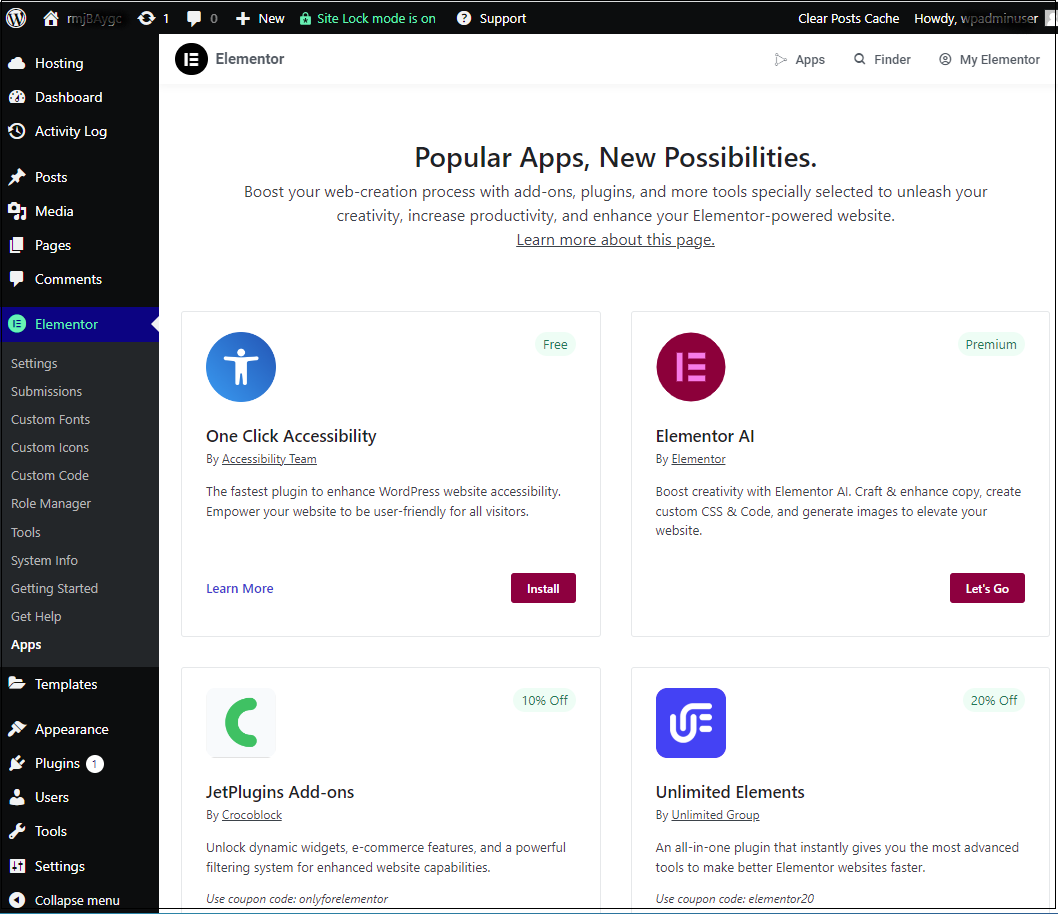Select Templates in the sidebar menu
Viewport: 1058px width, 914px height.
click(x=64, y=683)
